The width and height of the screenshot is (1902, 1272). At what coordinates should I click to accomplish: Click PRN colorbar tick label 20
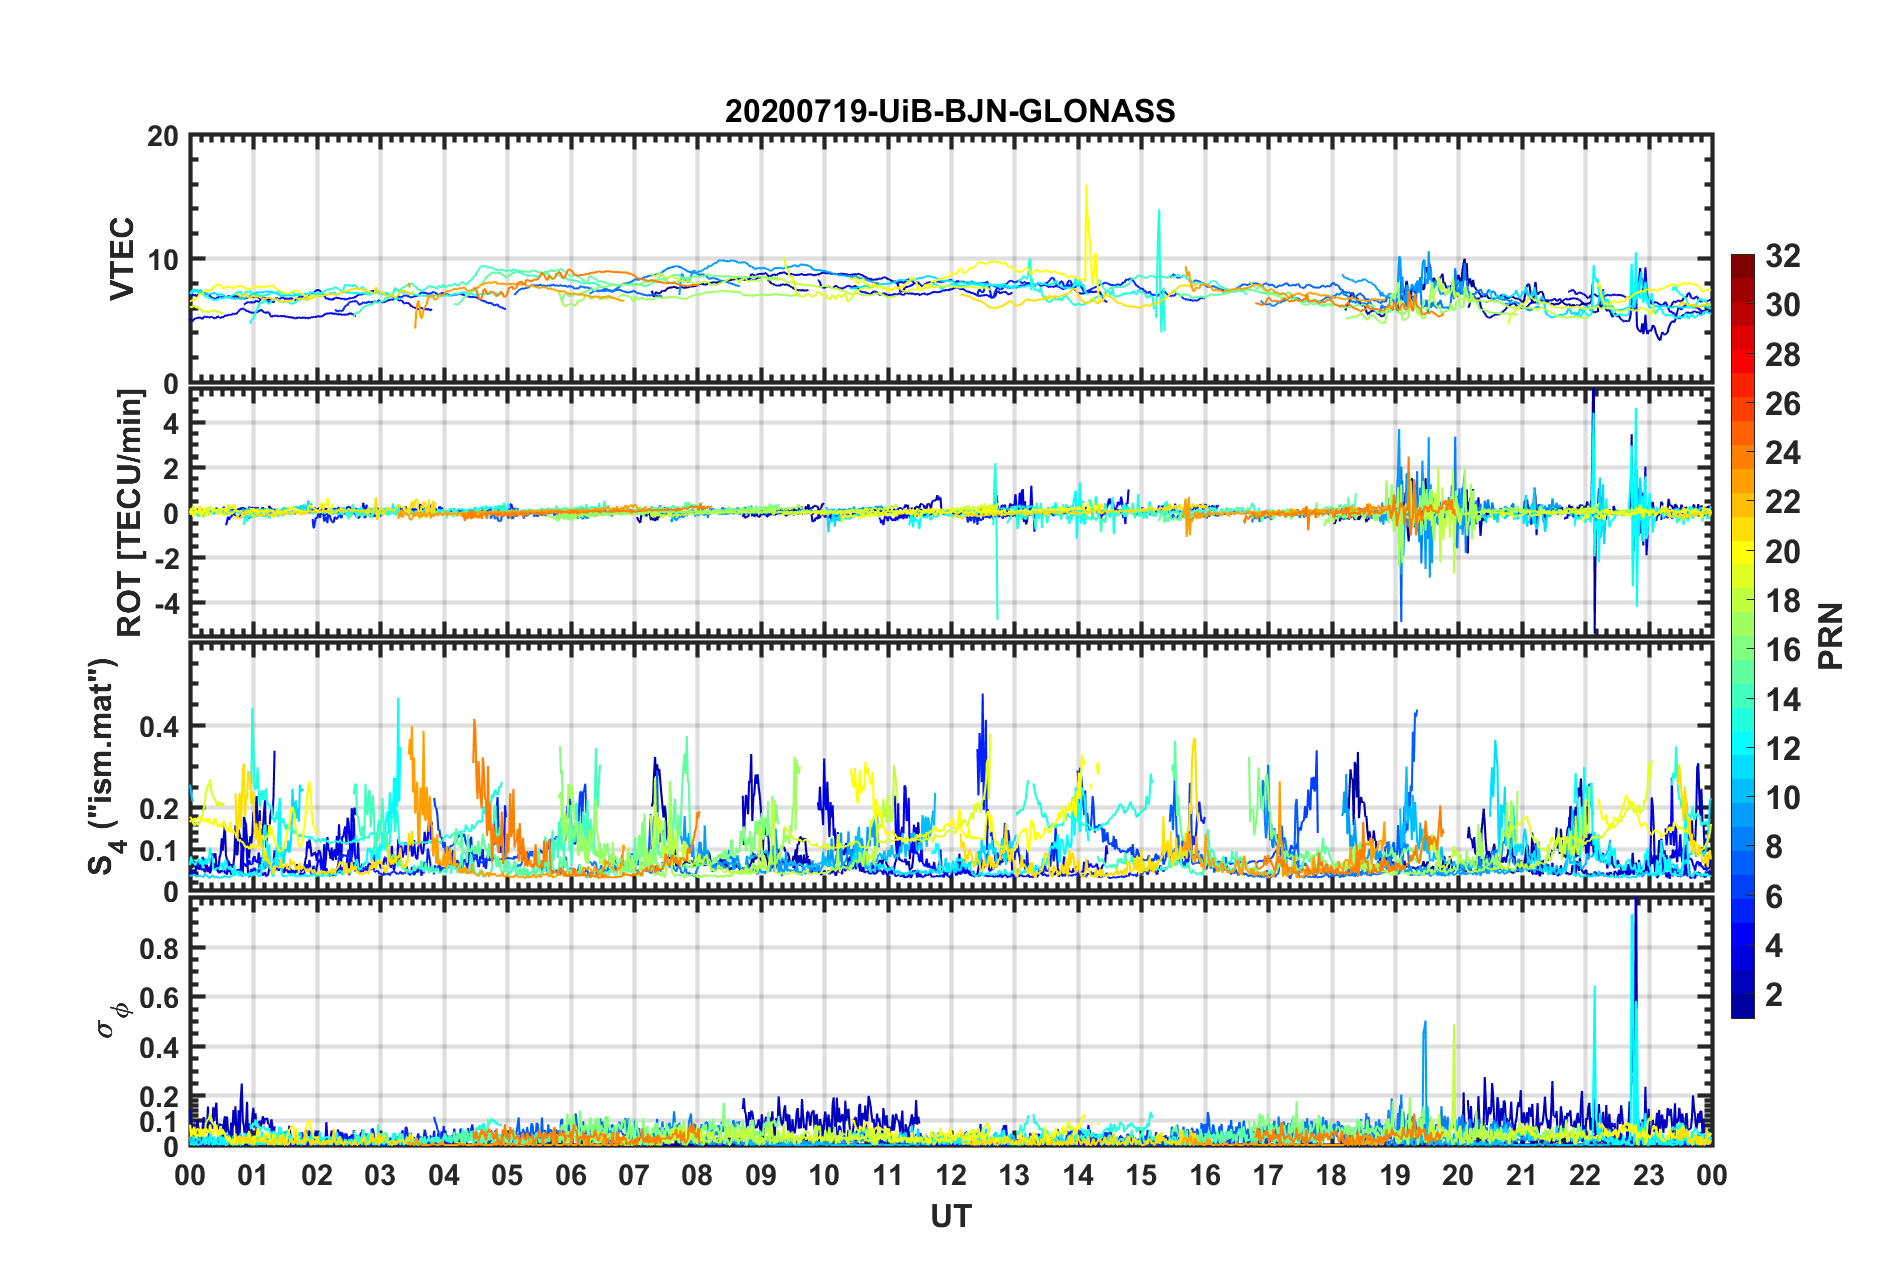[1782, 552]
